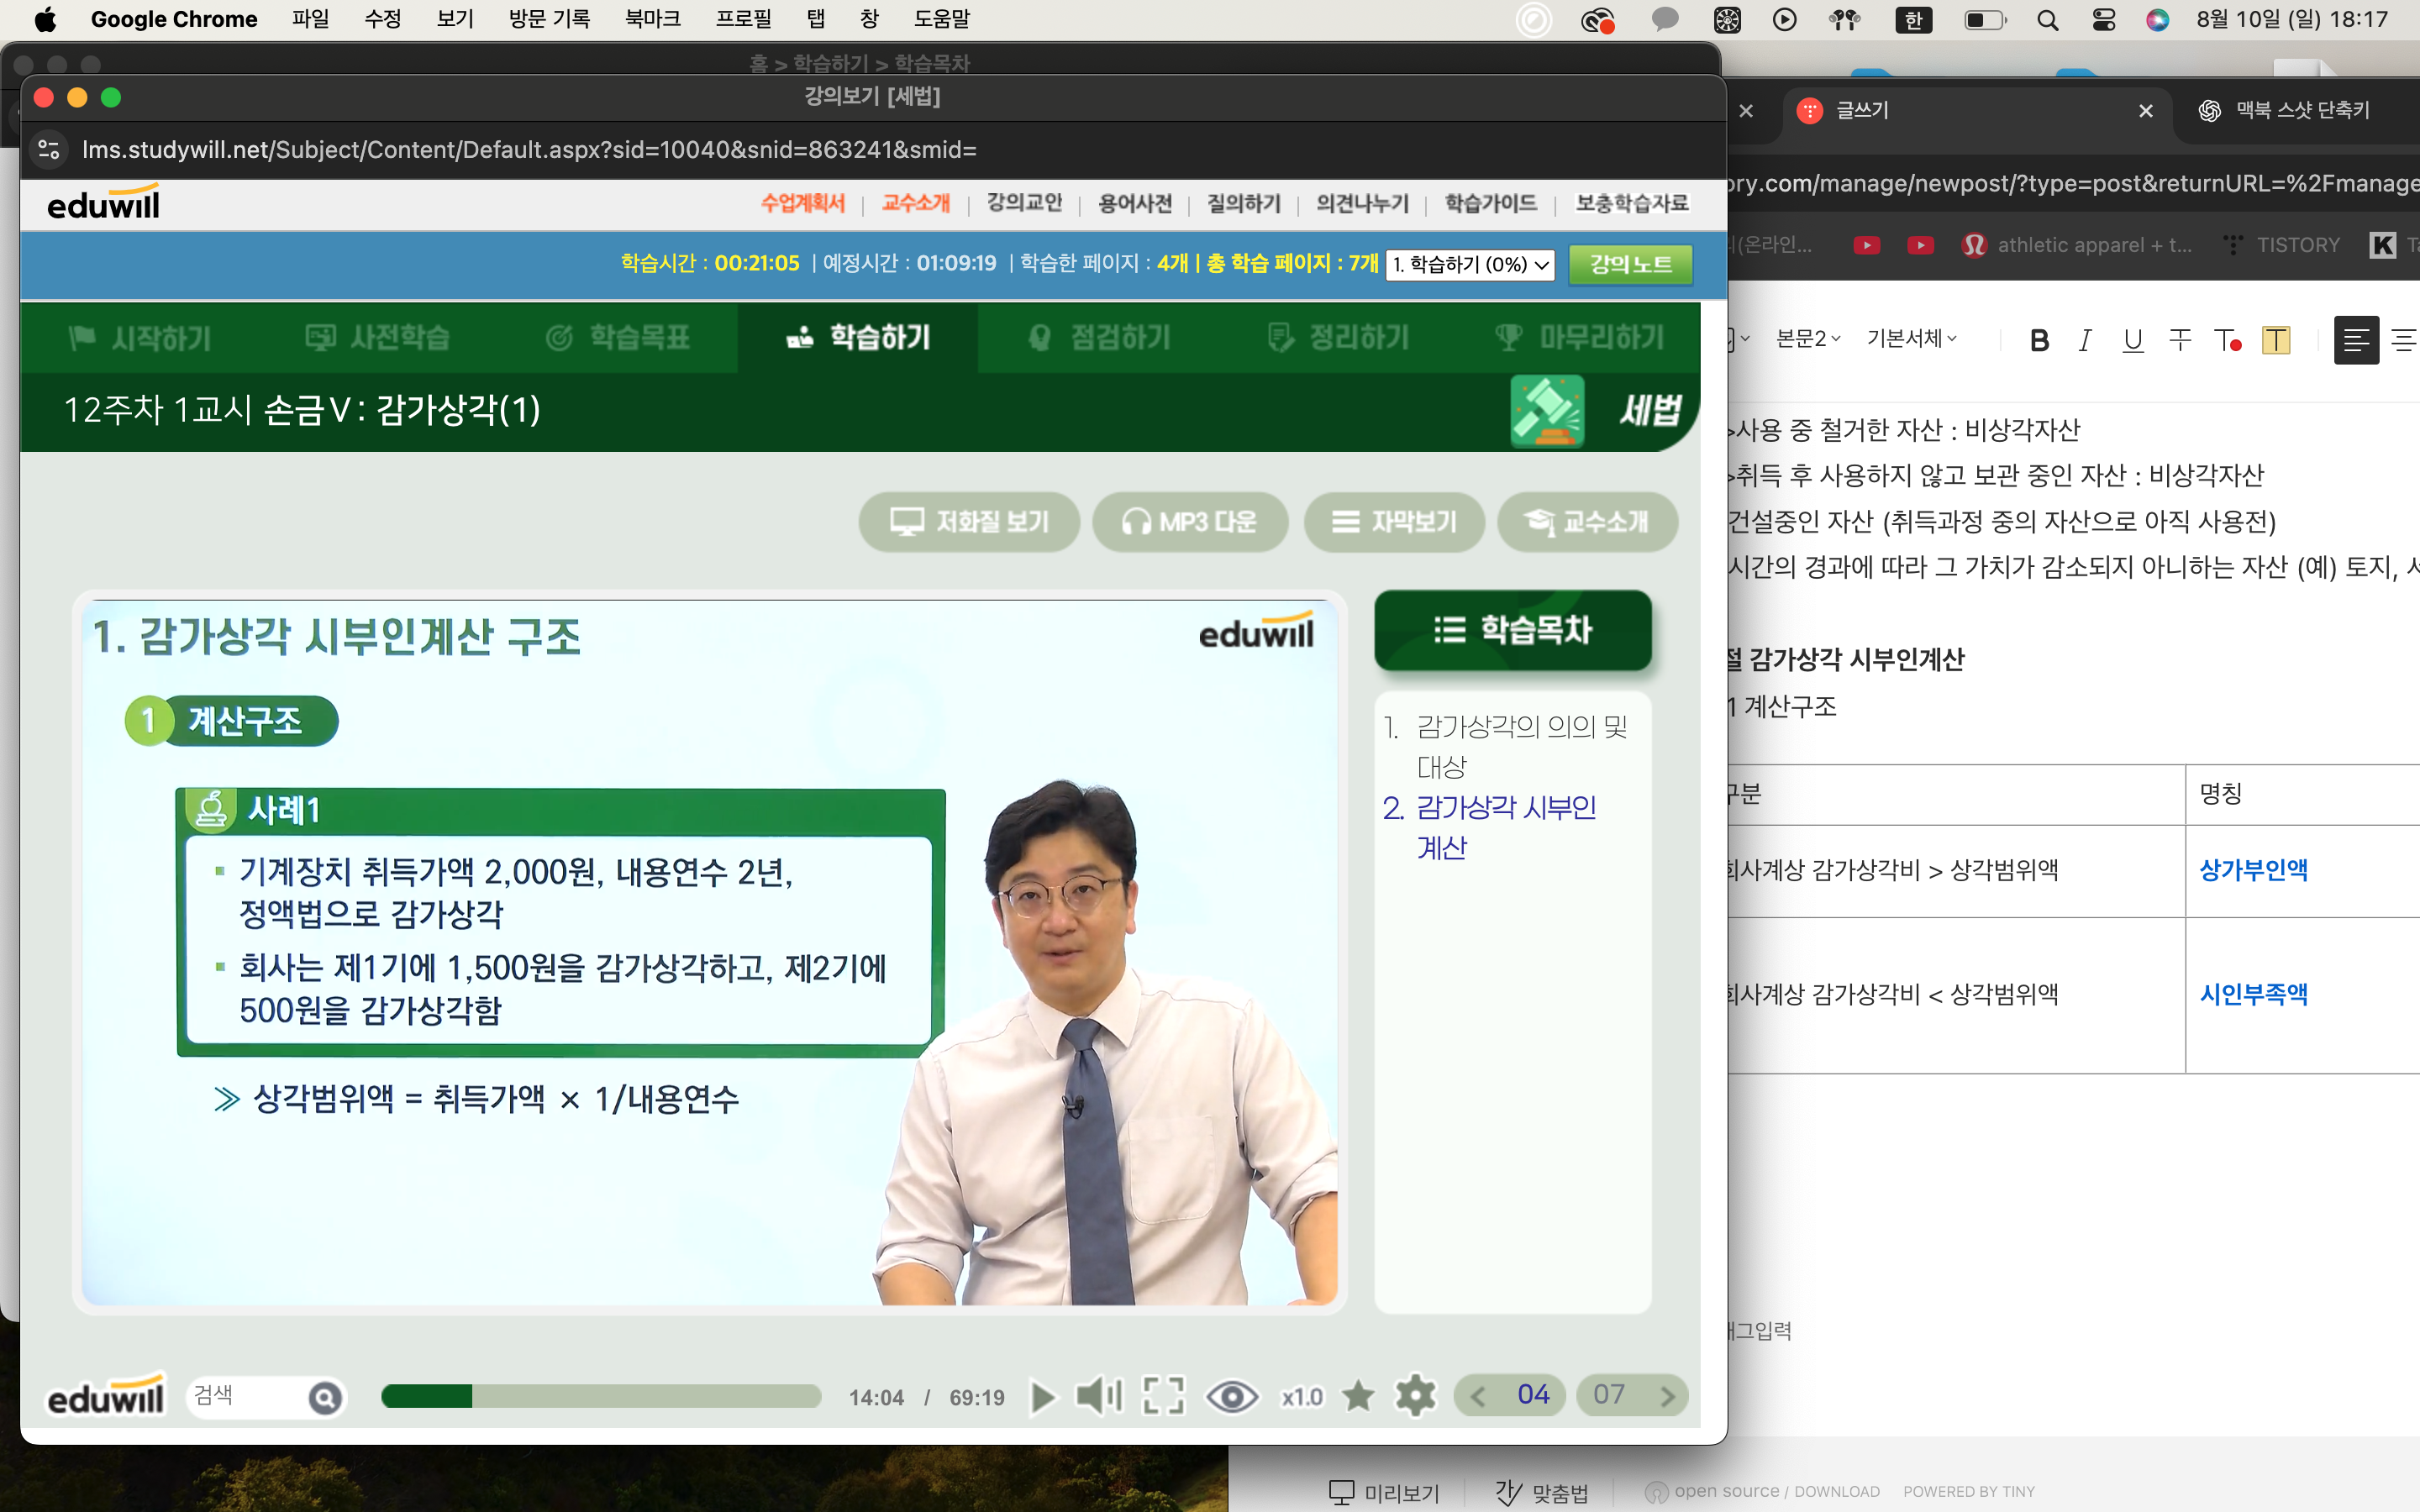Click the search magnifier in player bar
The image size is (2420, 1512).
(324, 1397)
